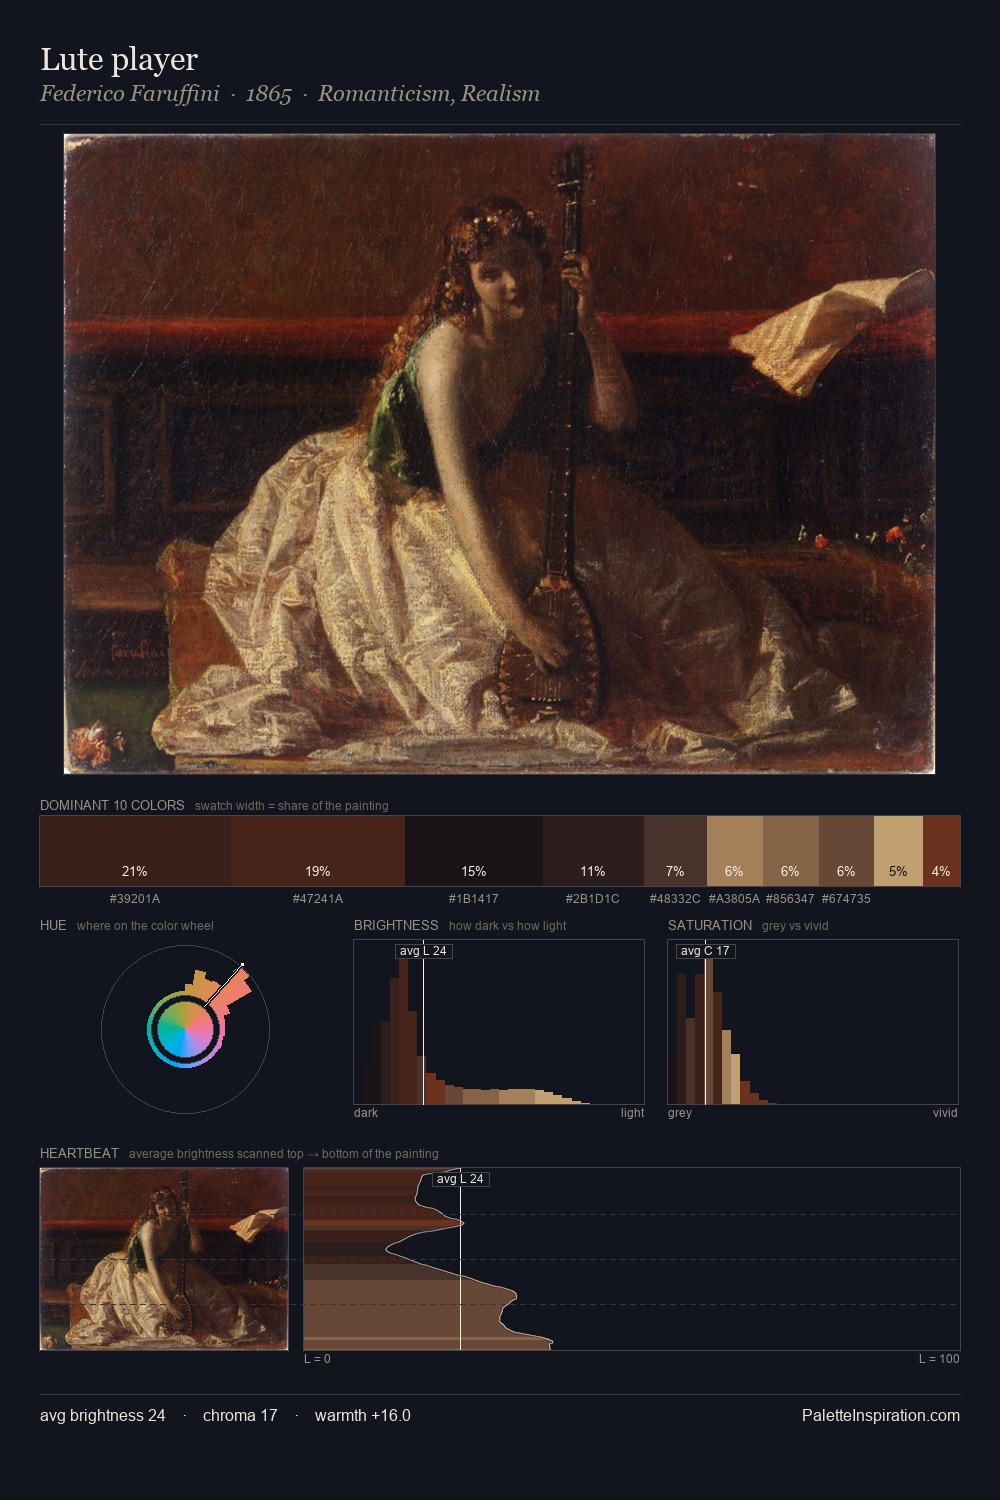The image size is (1000, 1500).
Task: Click the 'SATURATION' section heading
Action: [x=710, y=925]
